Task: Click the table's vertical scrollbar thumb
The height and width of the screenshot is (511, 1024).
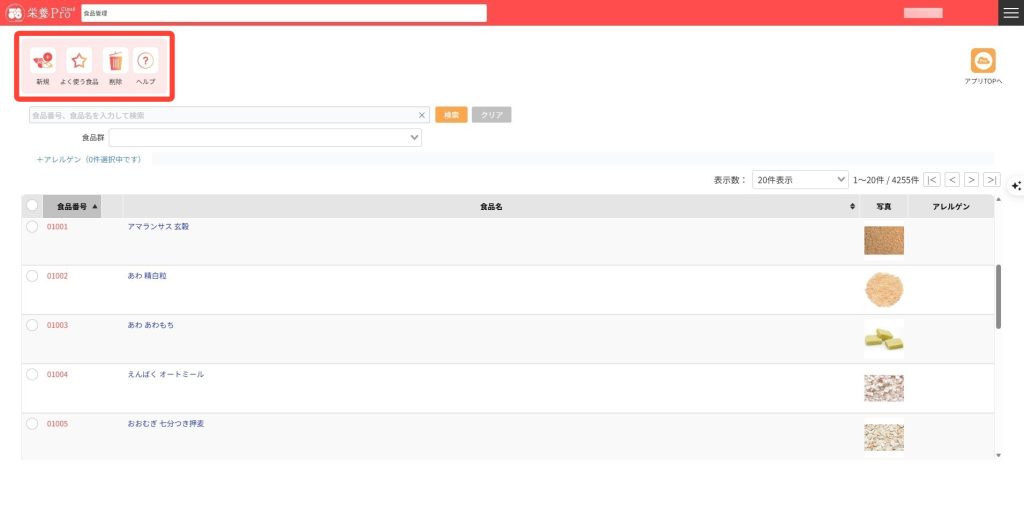Action: tap(998, 296)
